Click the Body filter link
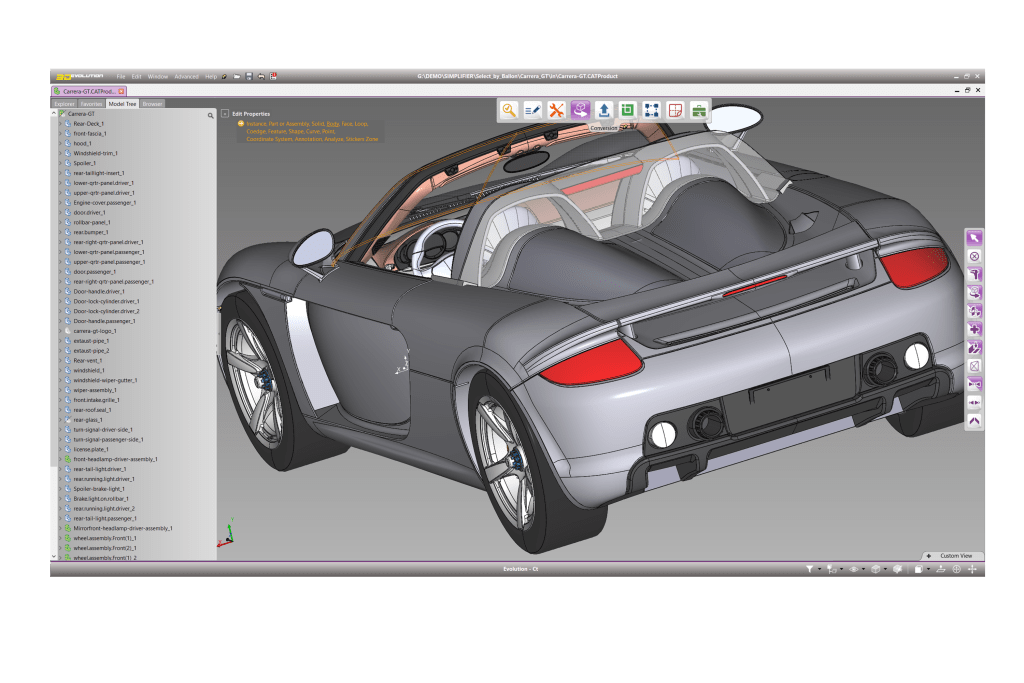 (333, 124)
